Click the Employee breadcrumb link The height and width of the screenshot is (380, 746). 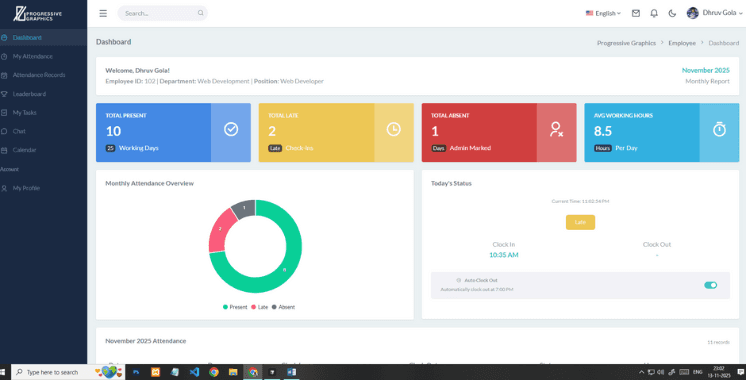[x=682, y=43]
